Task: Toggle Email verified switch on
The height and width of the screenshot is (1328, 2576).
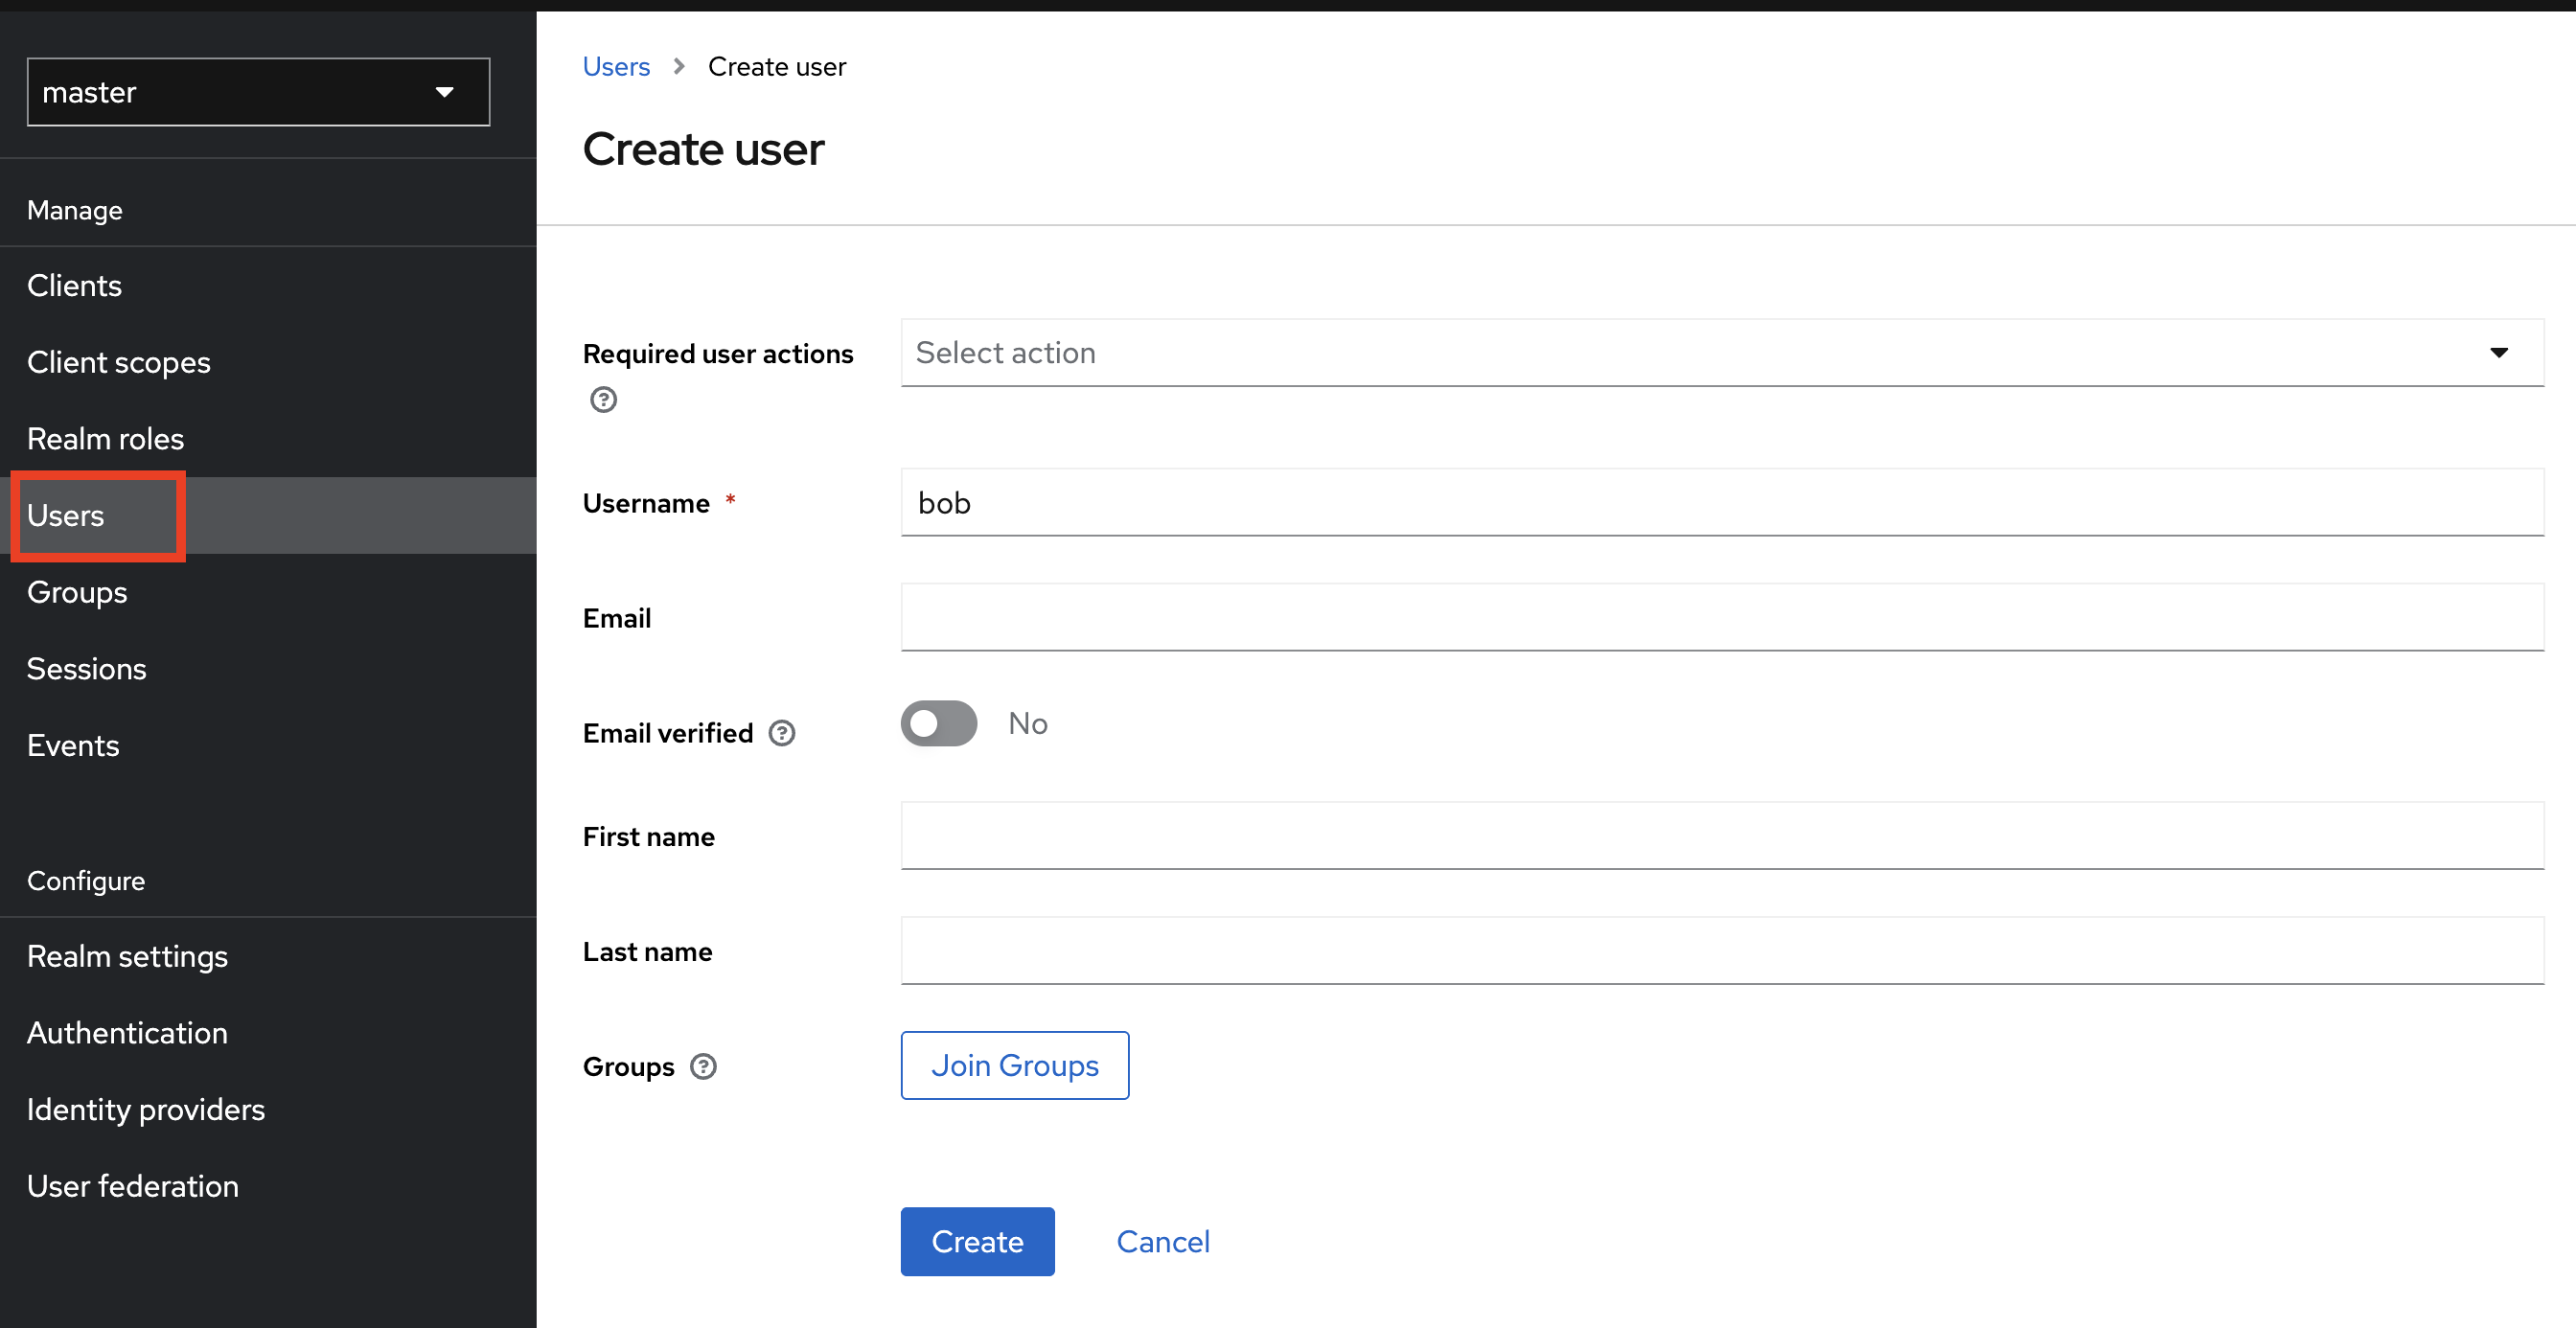Action: [938, 723]
